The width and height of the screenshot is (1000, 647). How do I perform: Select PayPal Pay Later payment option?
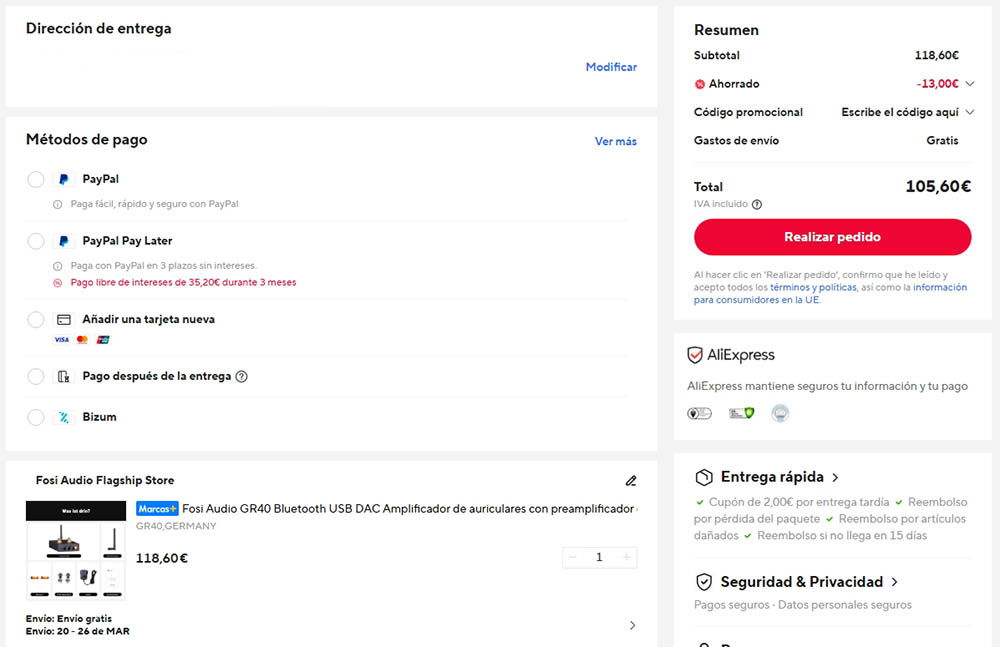(x=35, y=241)
